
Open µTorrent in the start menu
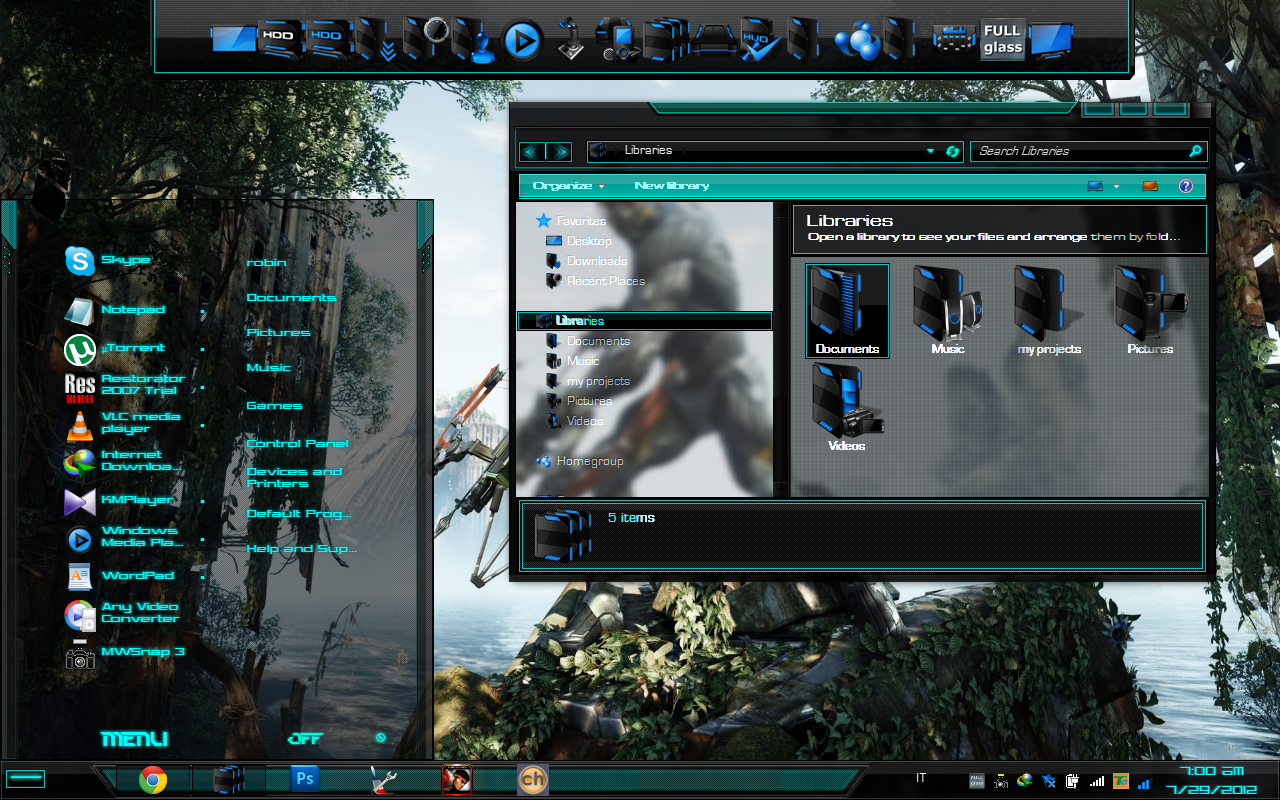click(x=114, y=349)
